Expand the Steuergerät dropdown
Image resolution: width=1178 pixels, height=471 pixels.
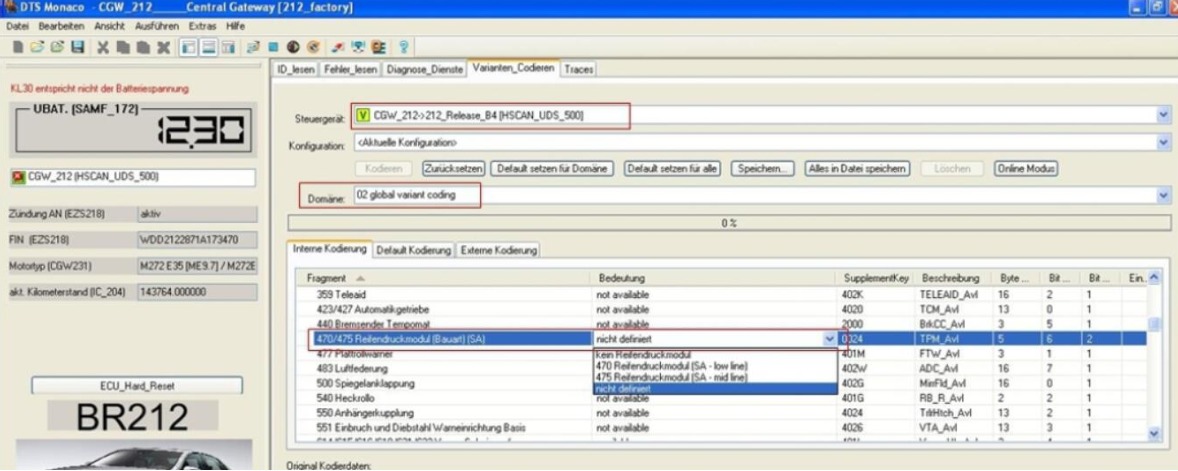tap(1163, 115)
